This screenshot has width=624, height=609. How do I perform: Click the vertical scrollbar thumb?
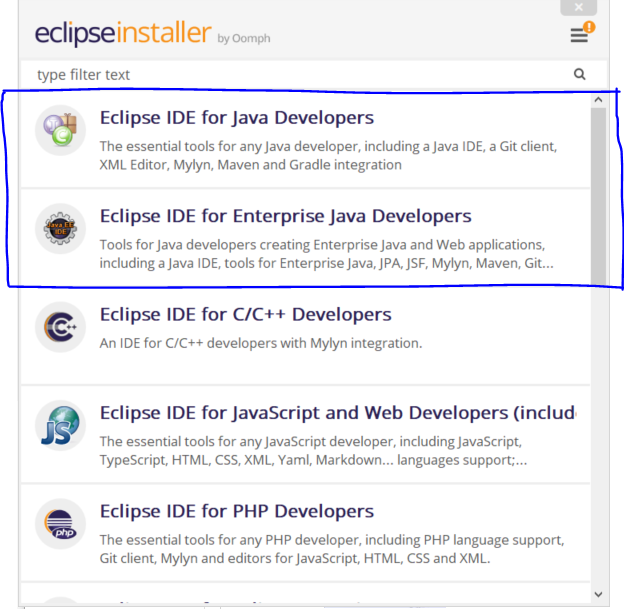click(598, 196)
